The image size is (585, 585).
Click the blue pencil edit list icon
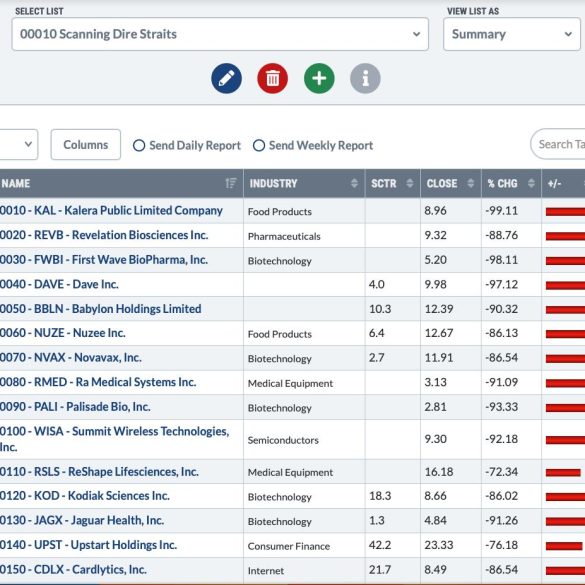pos(226,78)
